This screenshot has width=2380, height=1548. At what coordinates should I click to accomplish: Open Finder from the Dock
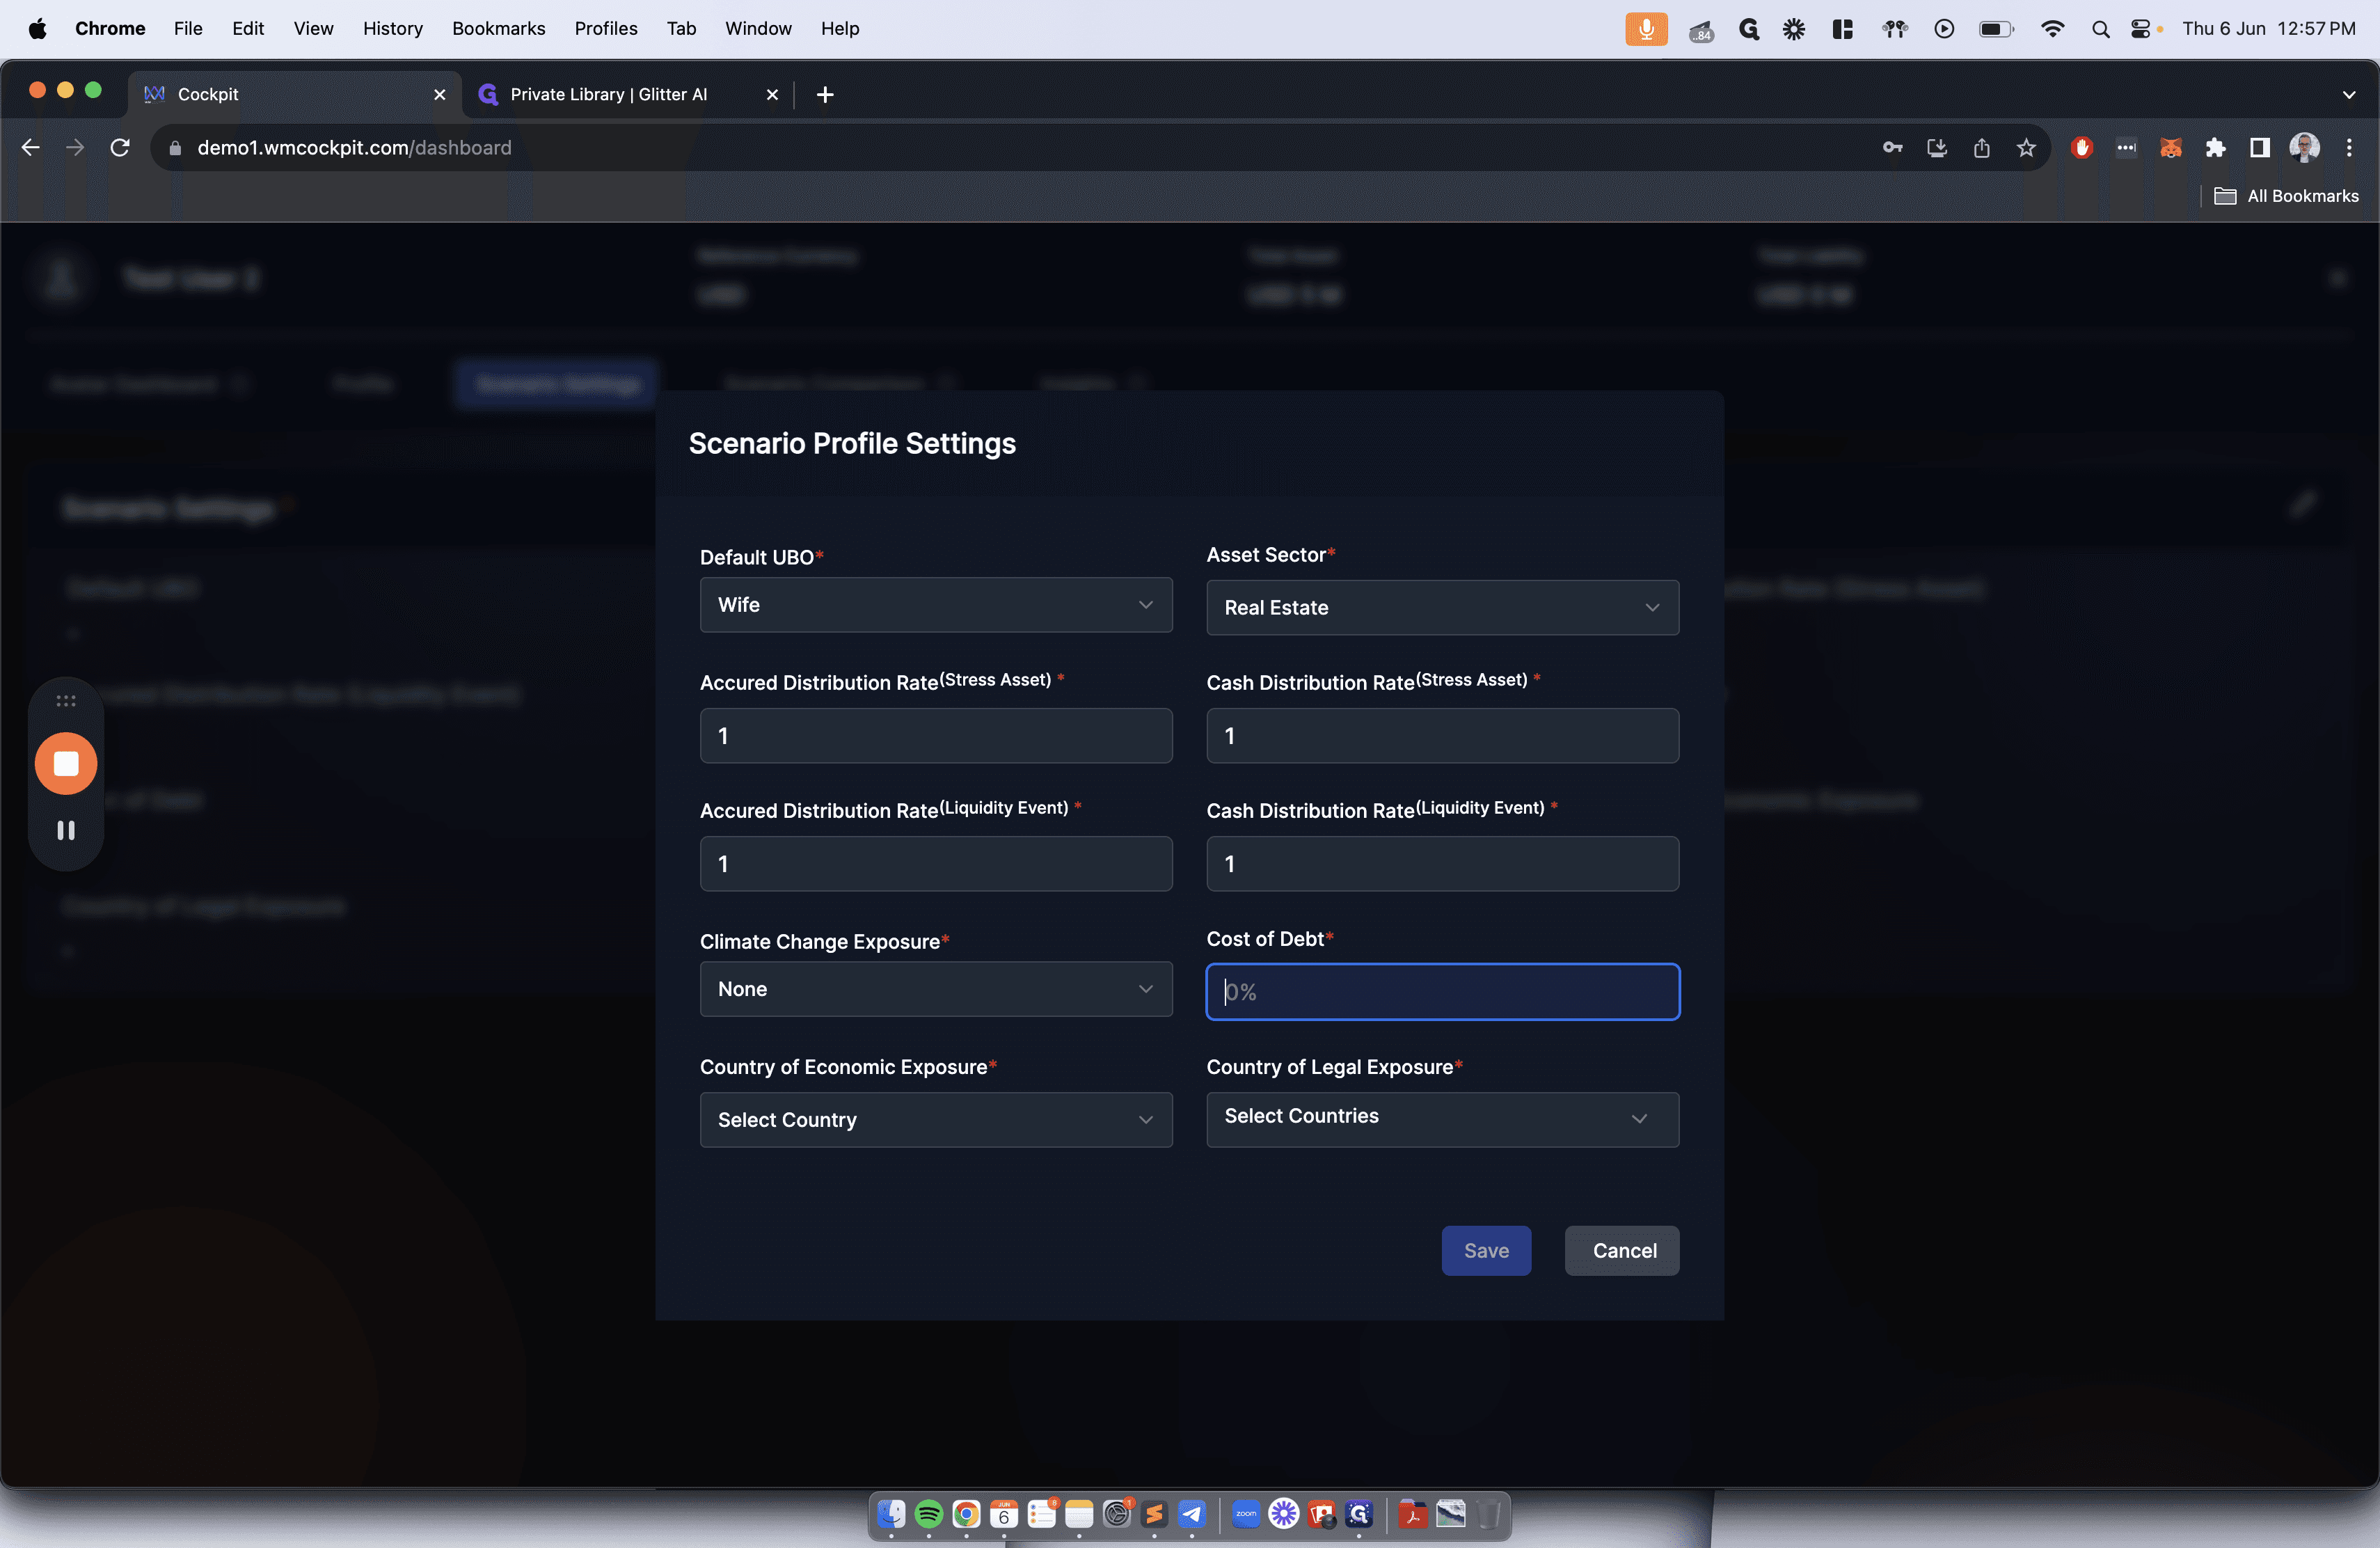891,1514
